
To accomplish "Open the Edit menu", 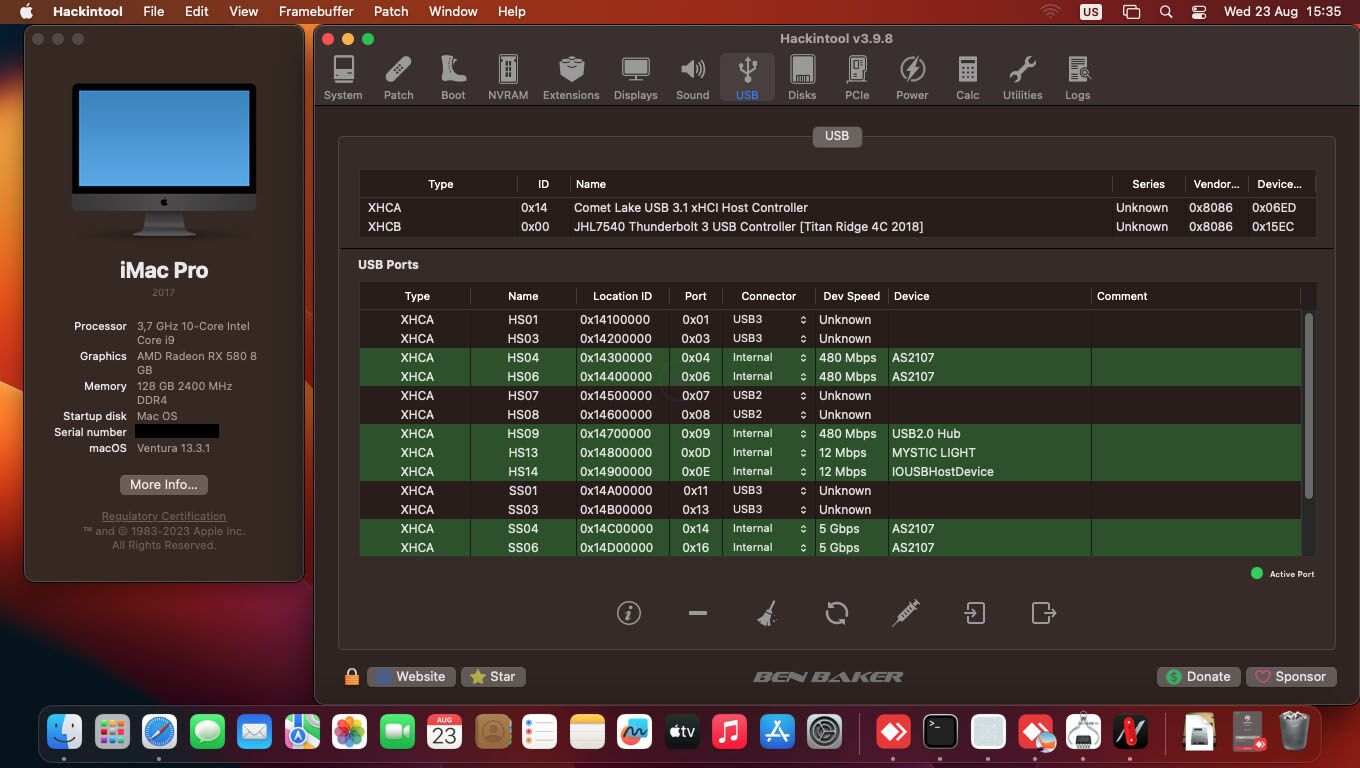I will tap(197, 11).
